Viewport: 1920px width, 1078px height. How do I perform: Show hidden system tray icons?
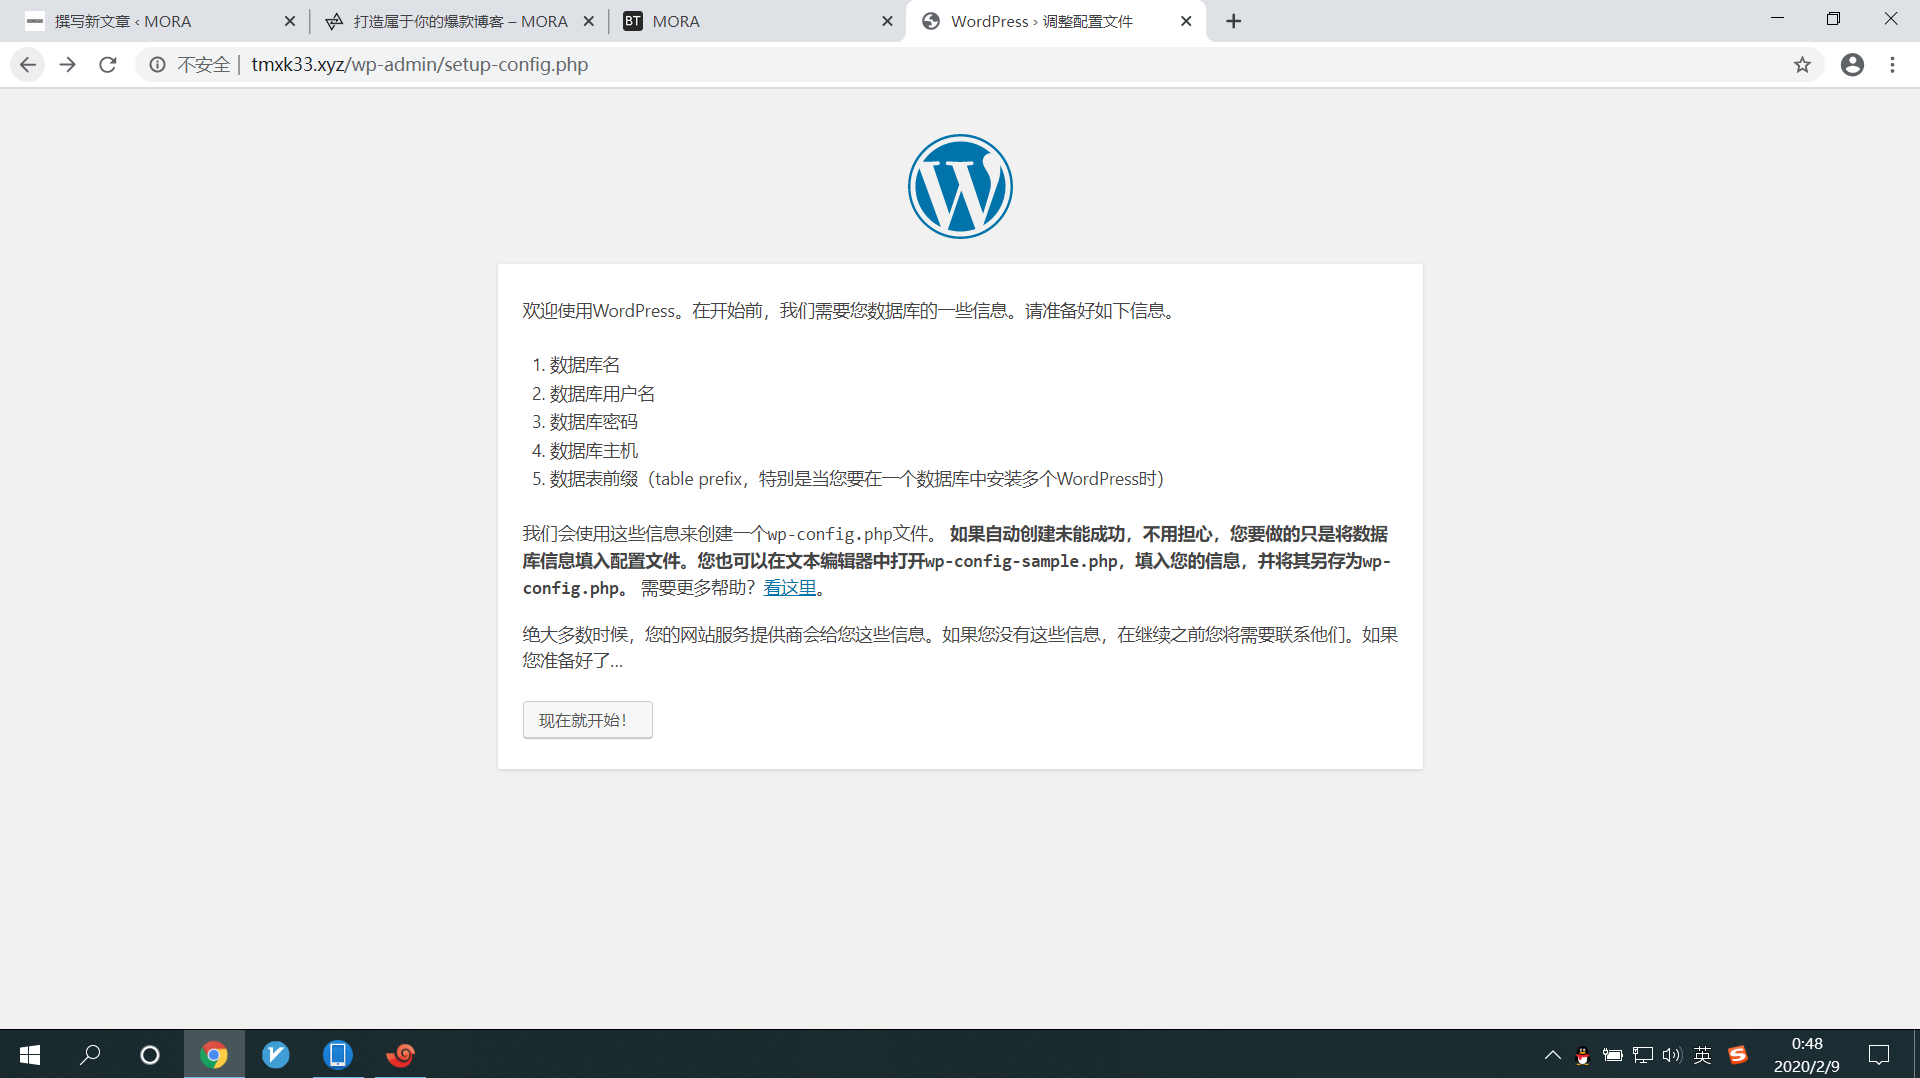[x=1552, y=1054]
